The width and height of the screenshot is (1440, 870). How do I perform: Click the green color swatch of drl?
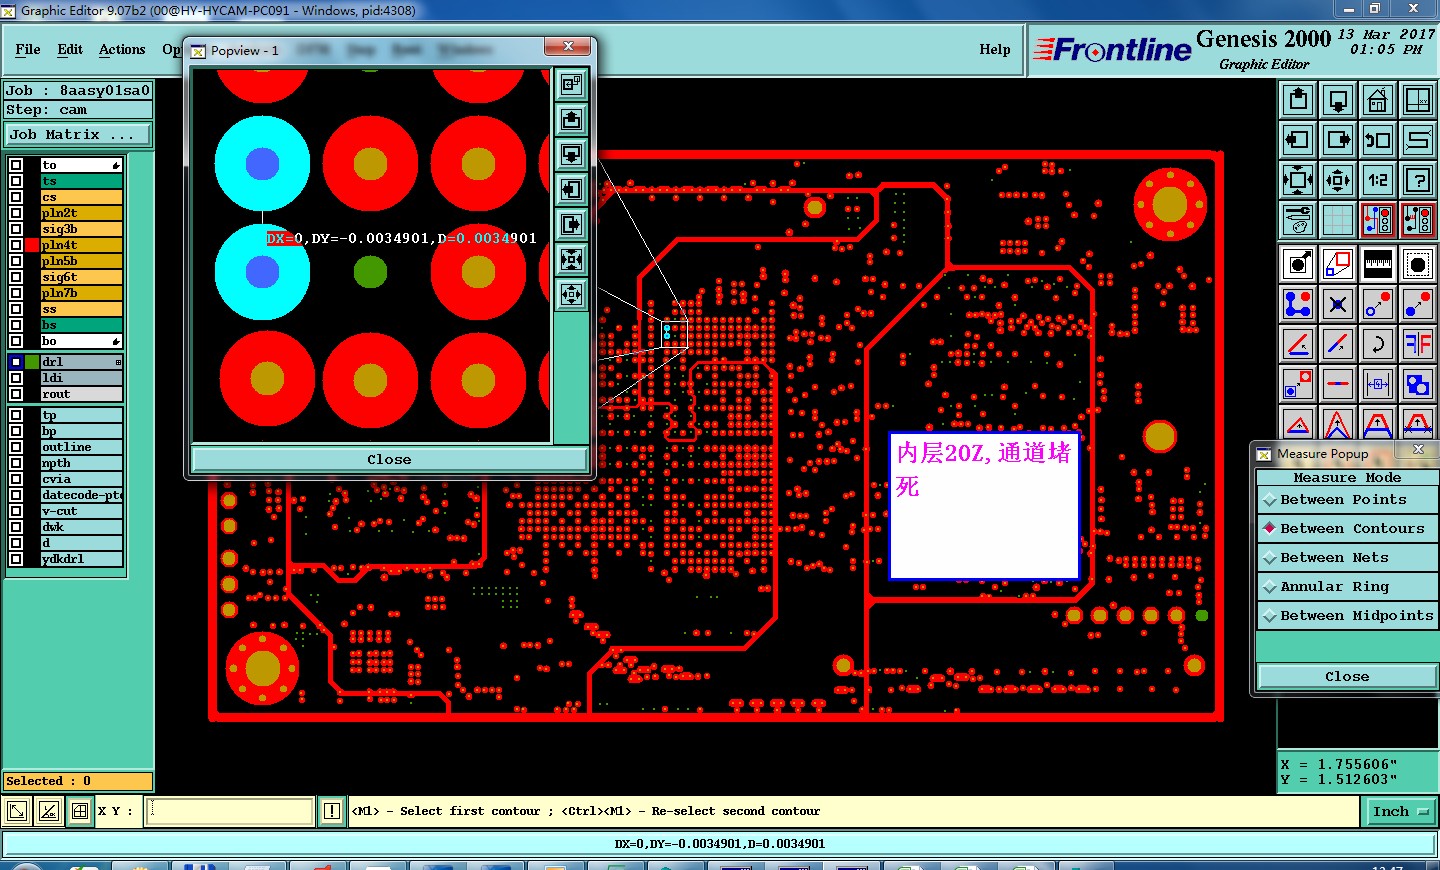coord(32,362)
